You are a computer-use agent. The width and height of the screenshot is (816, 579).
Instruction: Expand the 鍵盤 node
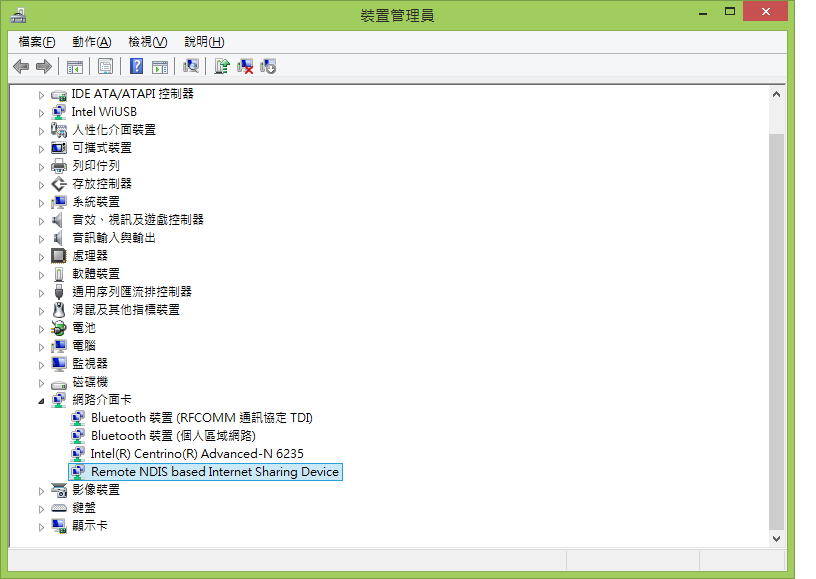[x=41, y=509]
